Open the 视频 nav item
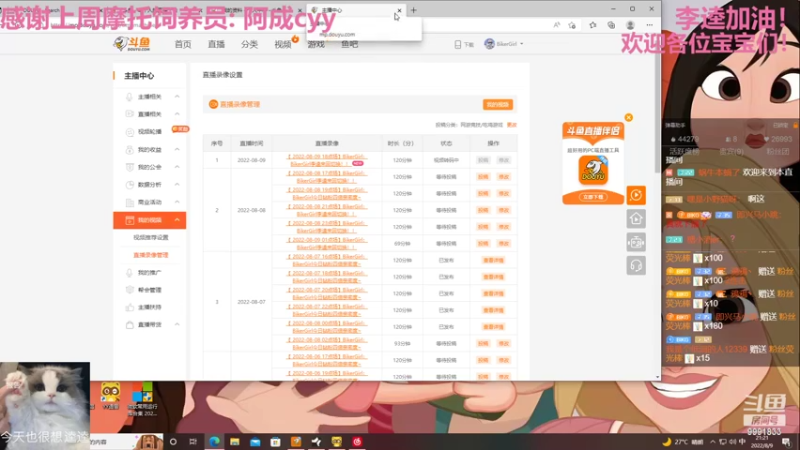Viewport: 800px width, 450px height. (282, 44)
